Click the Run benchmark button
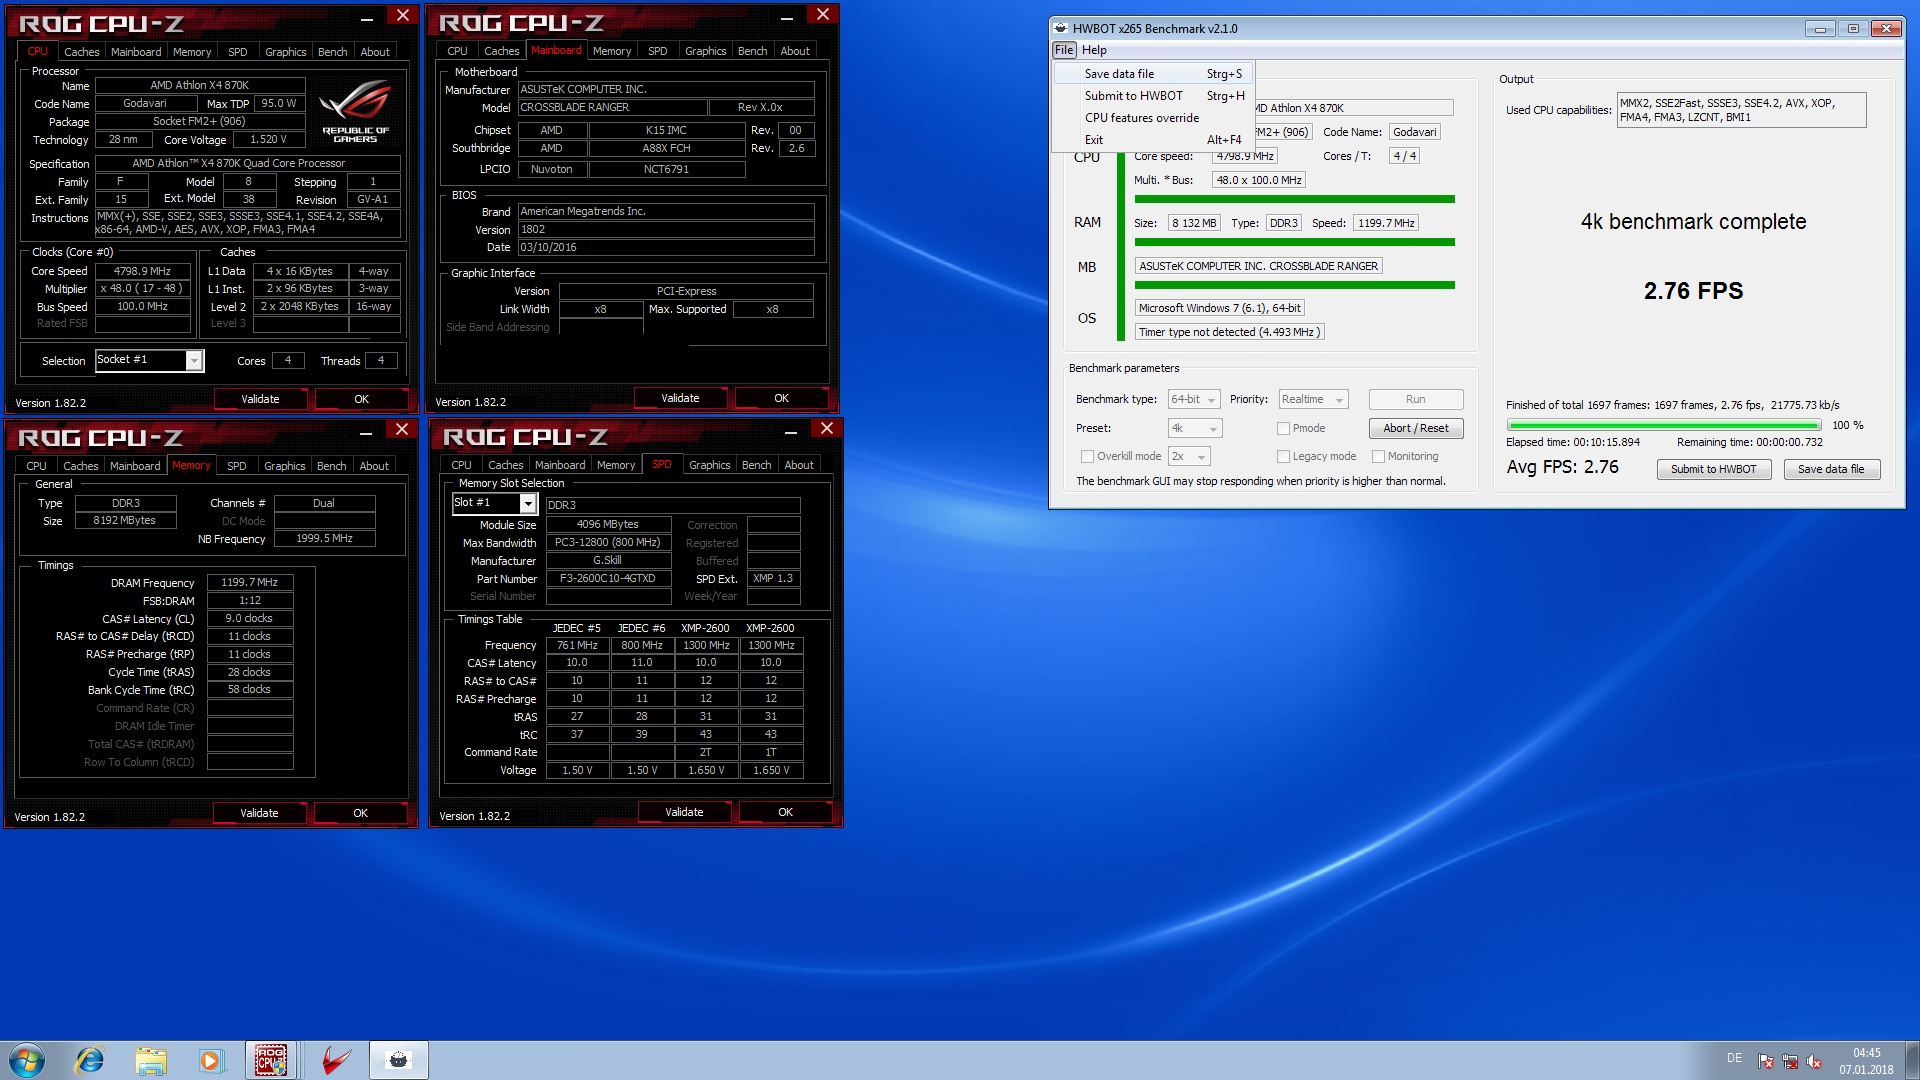Image resolution: width=1920 pixels, height=1080 pixels. pos(1415,399)
